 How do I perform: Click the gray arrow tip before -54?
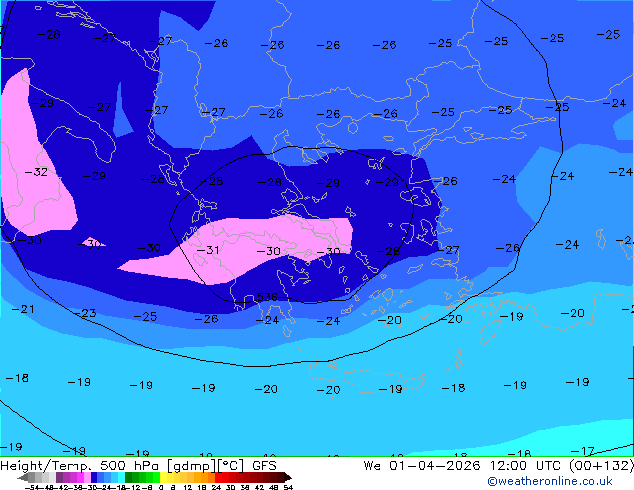tap(23, 477)
